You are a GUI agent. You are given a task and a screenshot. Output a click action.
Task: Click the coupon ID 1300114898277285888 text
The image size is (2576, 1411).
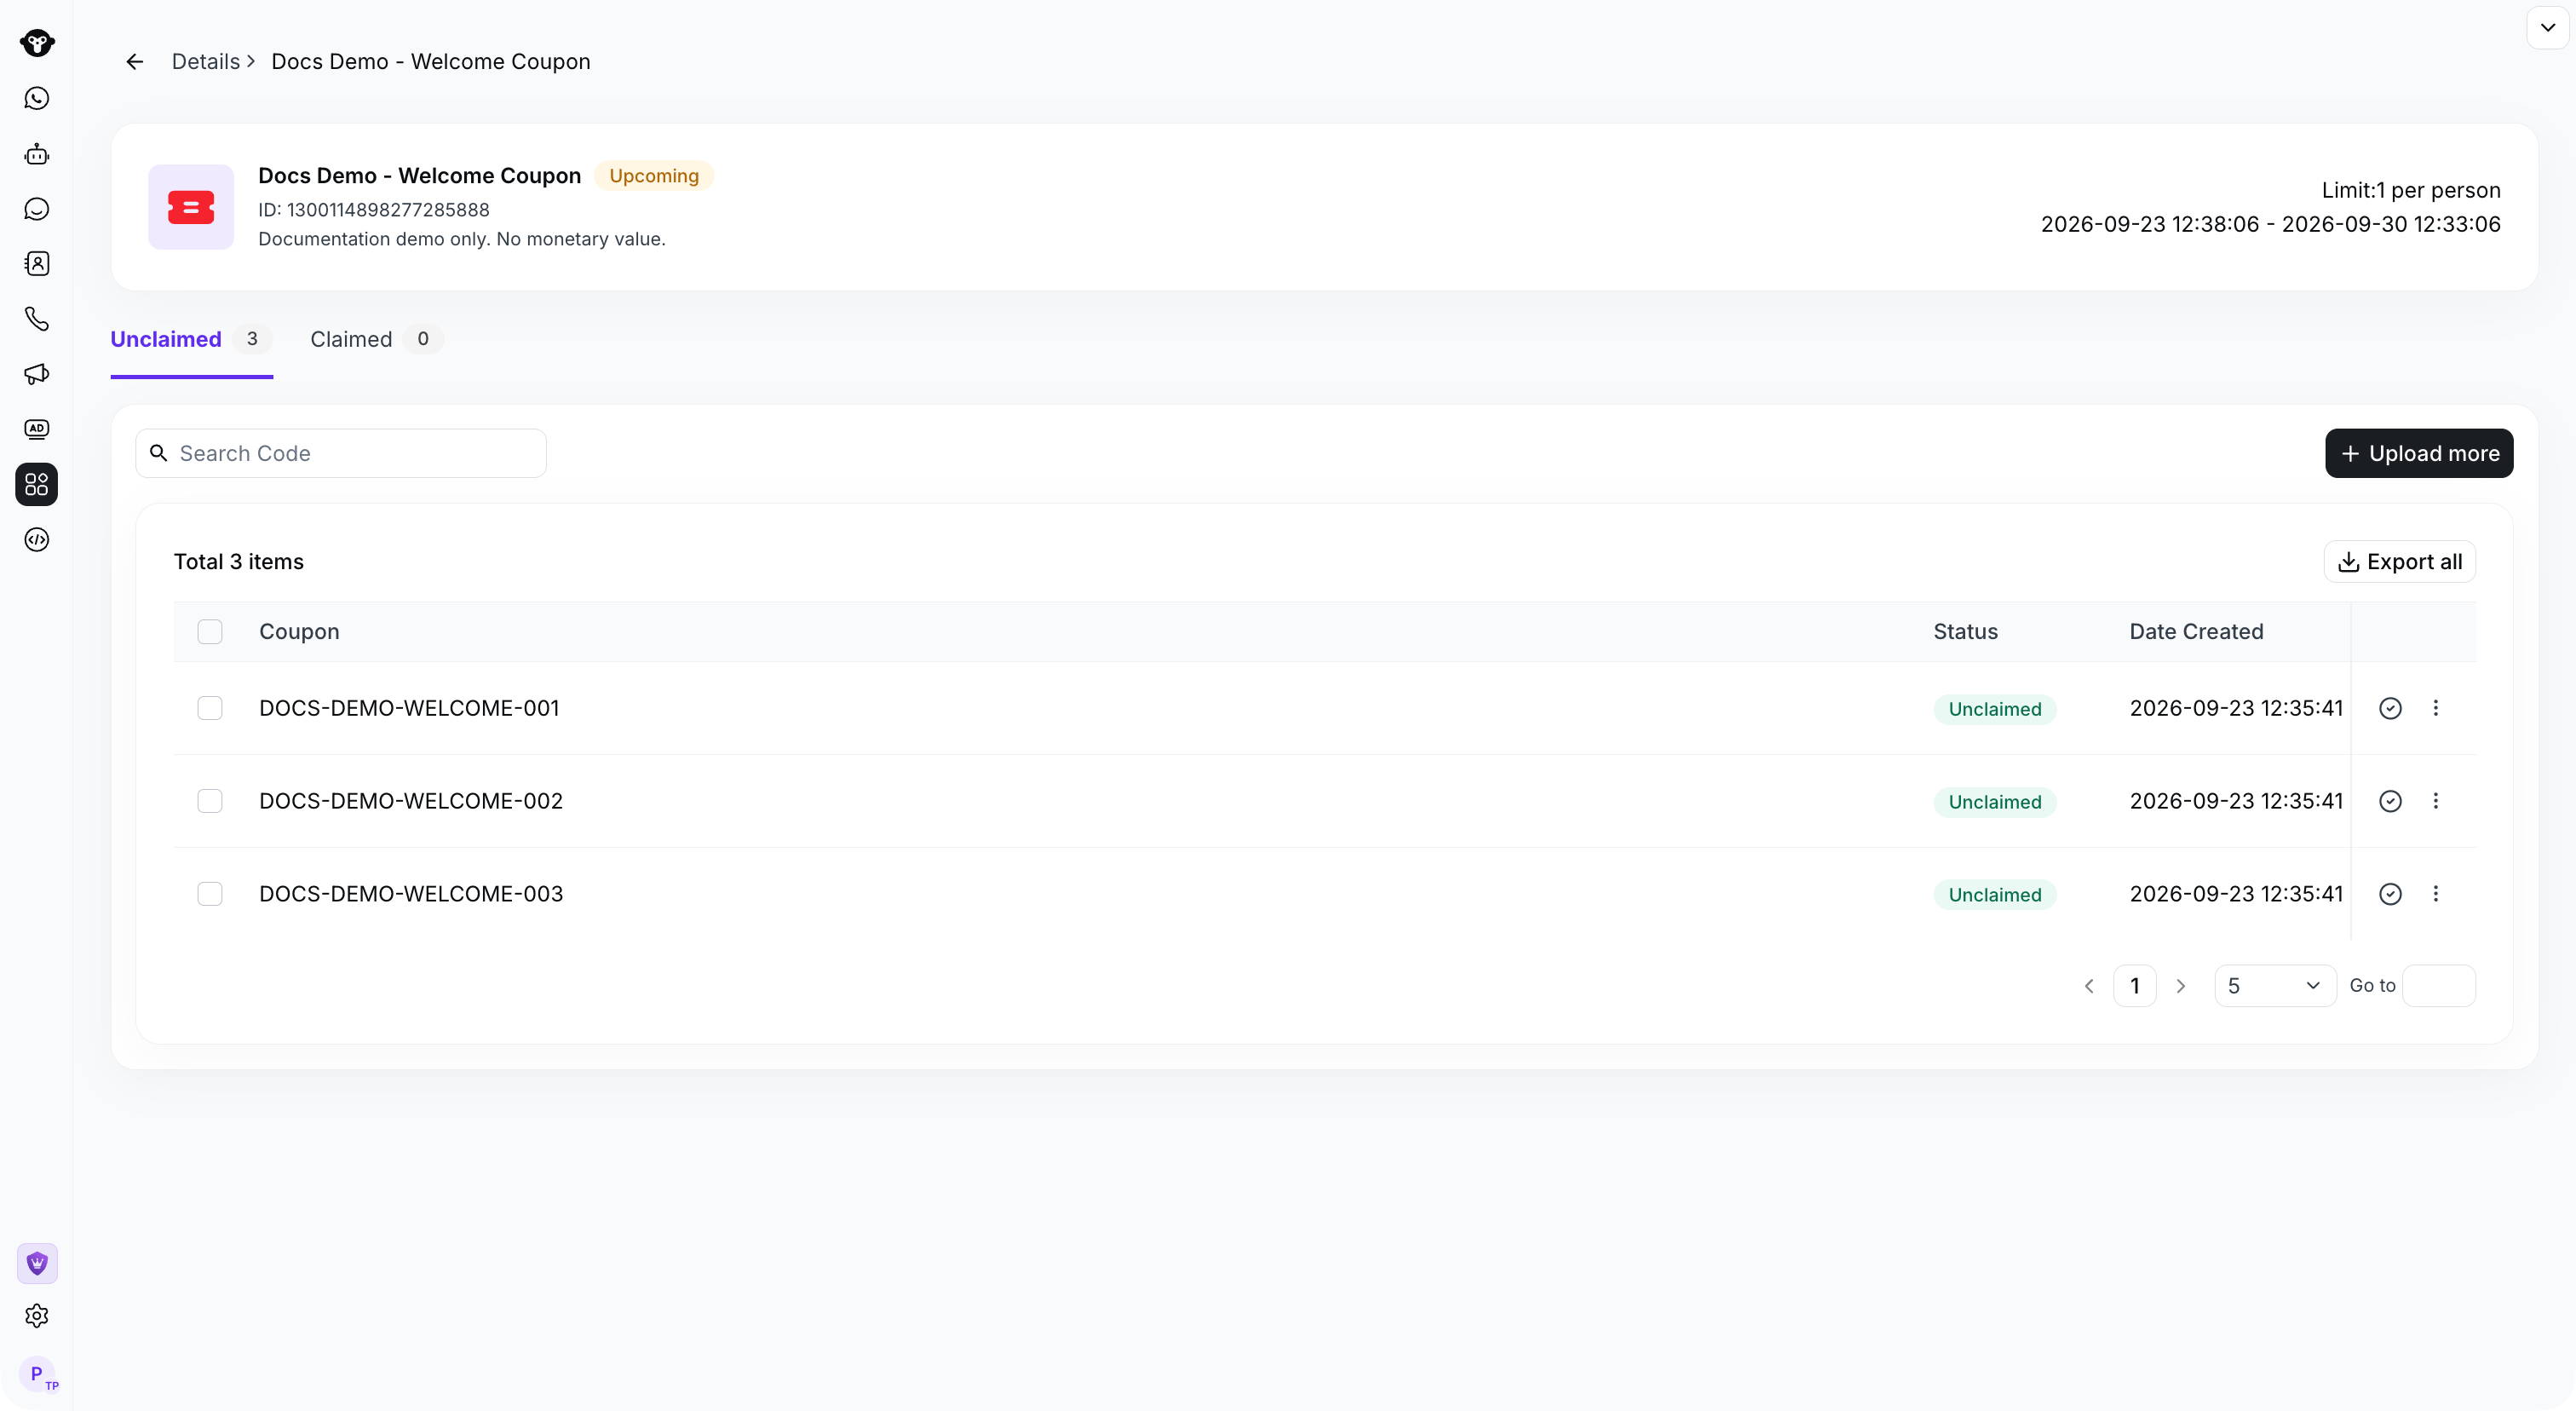click(x=374, y=210)
